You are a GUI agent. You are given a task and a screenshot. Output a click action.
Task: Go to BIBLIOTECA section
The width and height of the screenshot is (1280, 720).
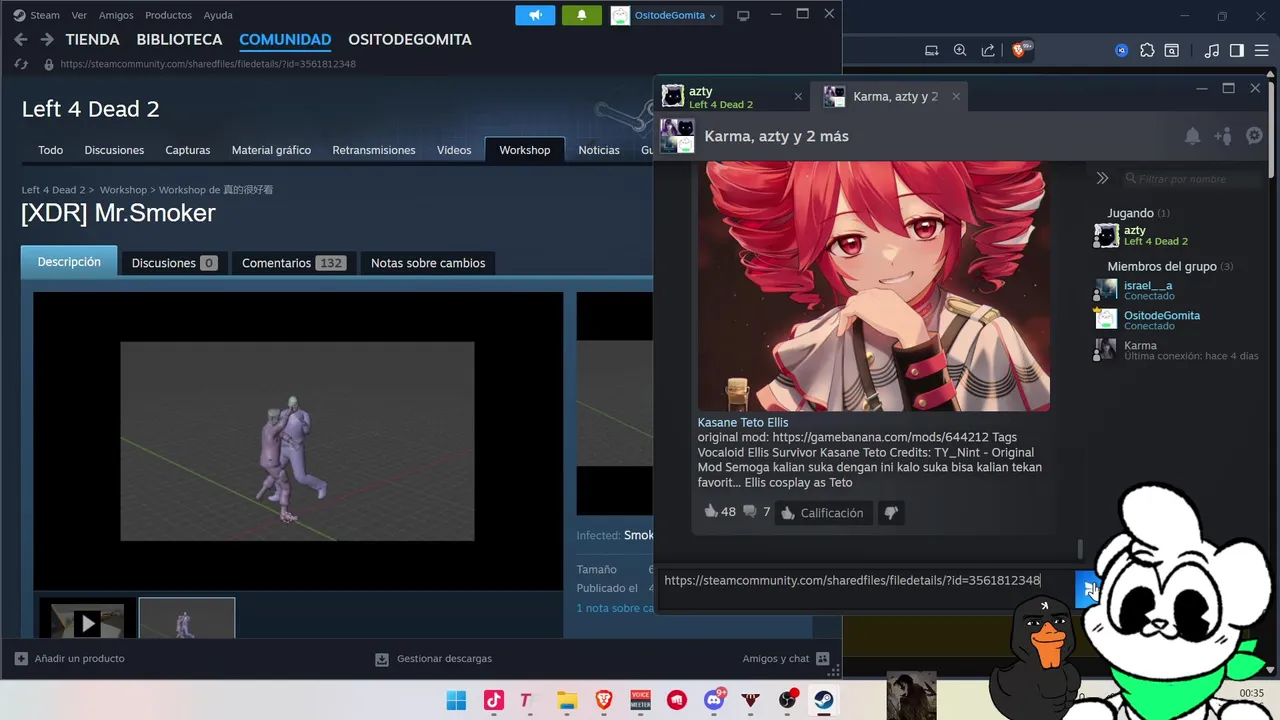(179, 40)
